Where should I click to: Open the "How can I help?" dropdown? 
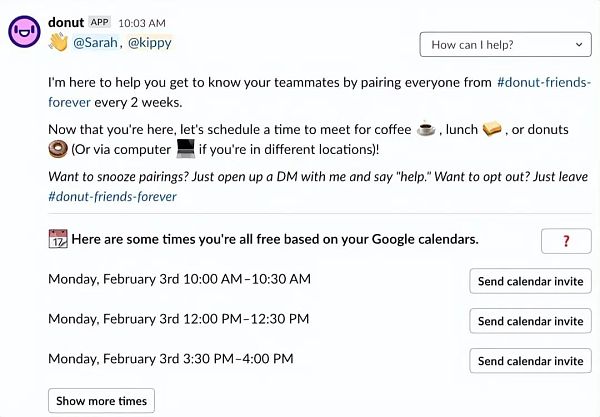[x=505, y=45]
